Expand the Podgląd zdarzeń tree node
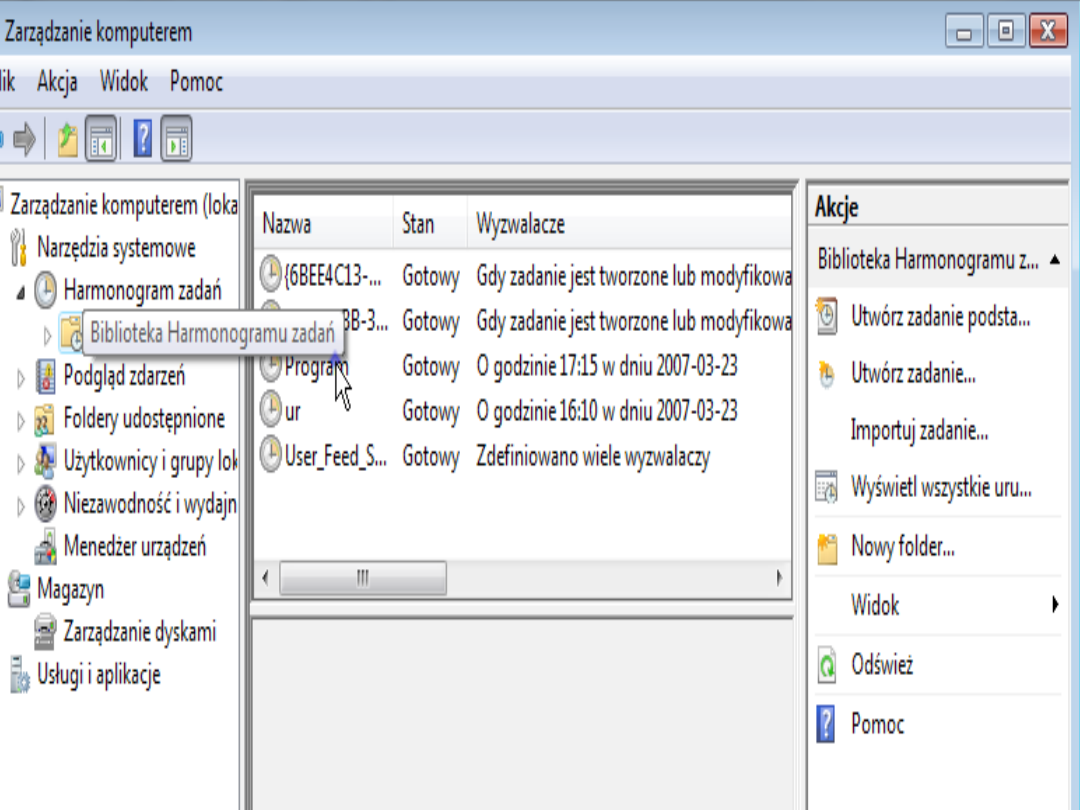 coord(21,377)
